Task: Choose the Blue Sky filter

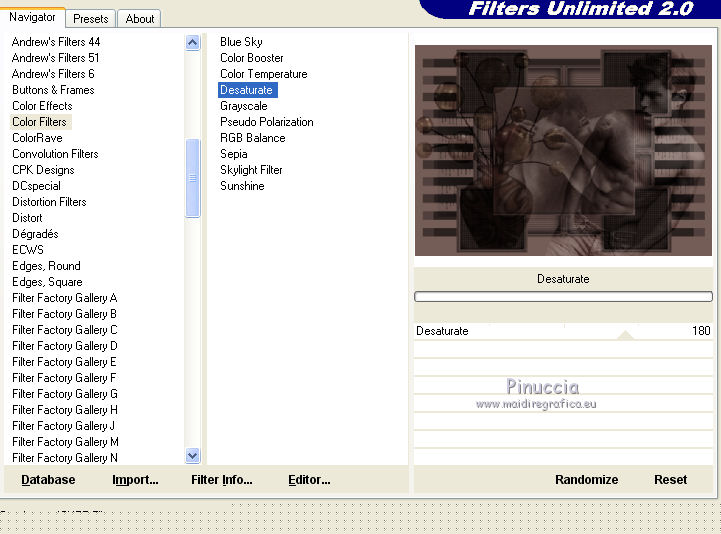Action: (241, 42)
